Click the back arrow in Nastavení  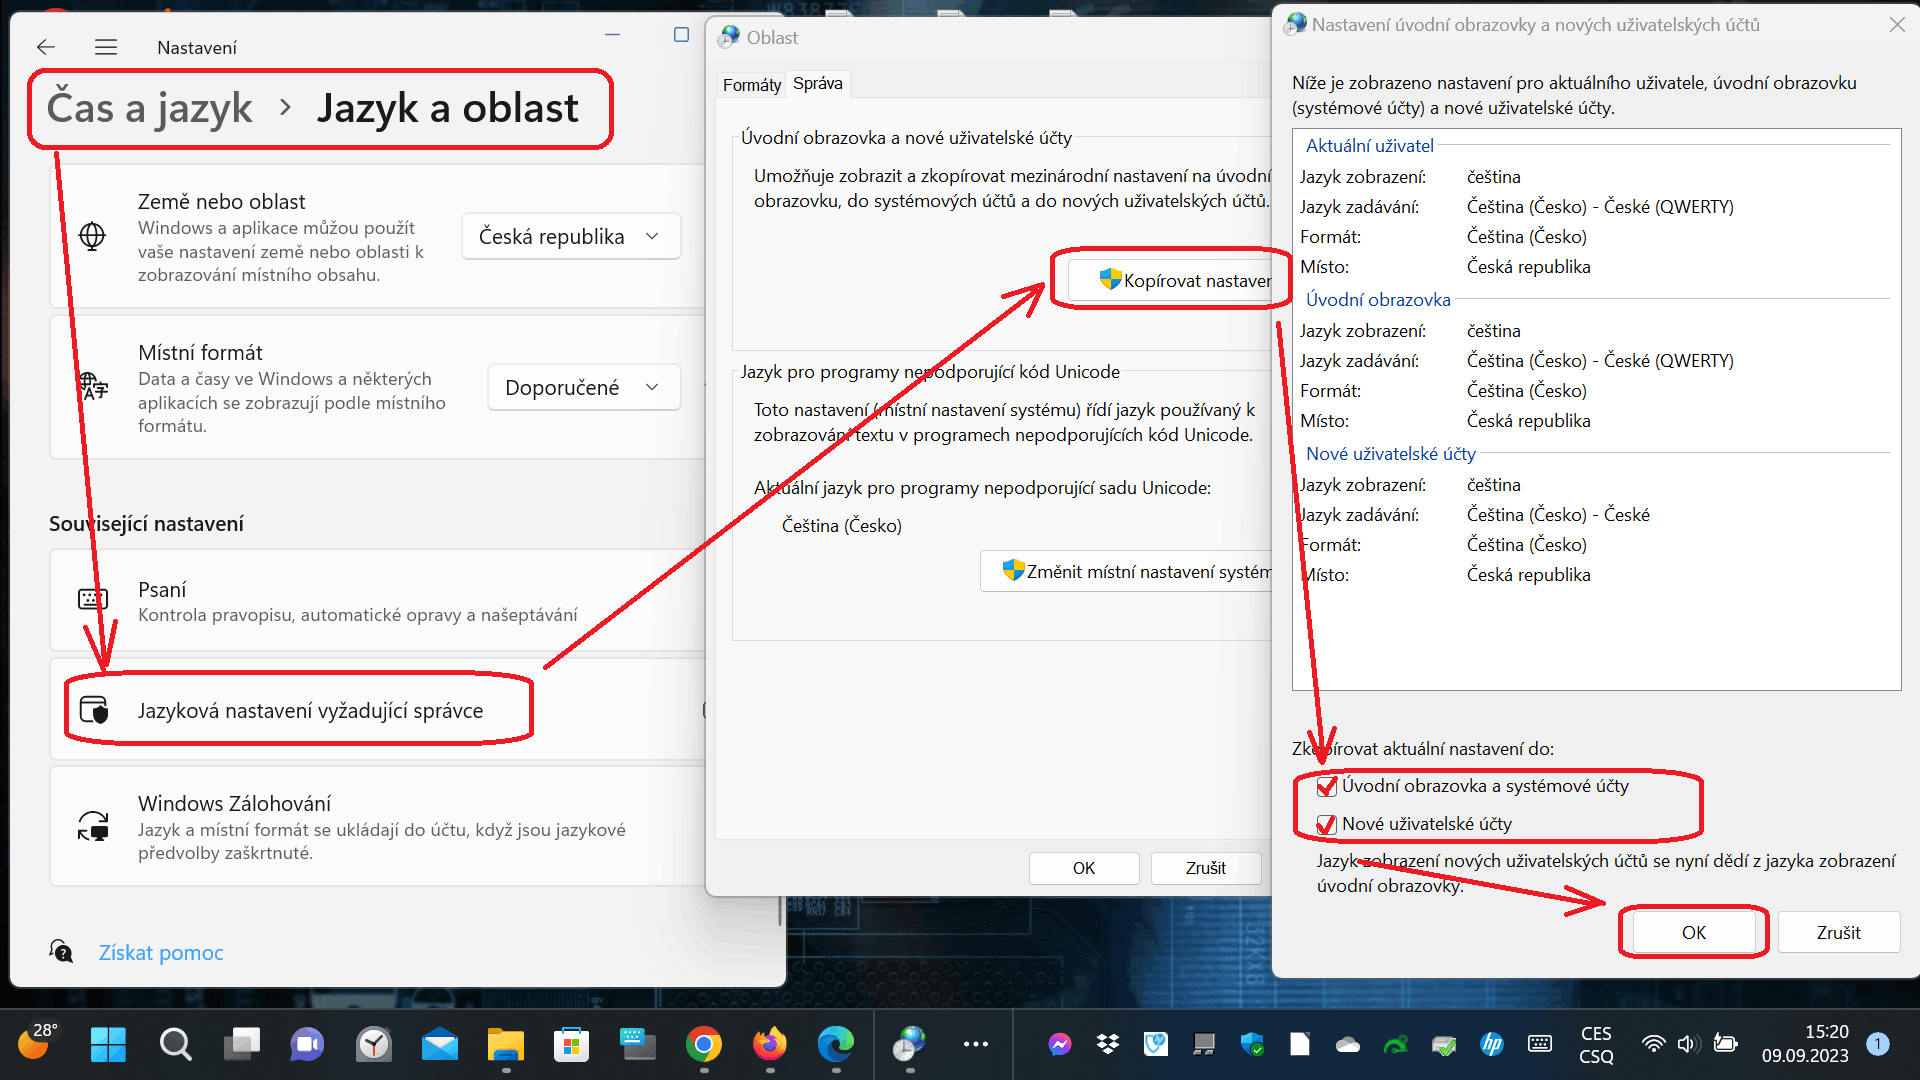[x=46, y=47]
